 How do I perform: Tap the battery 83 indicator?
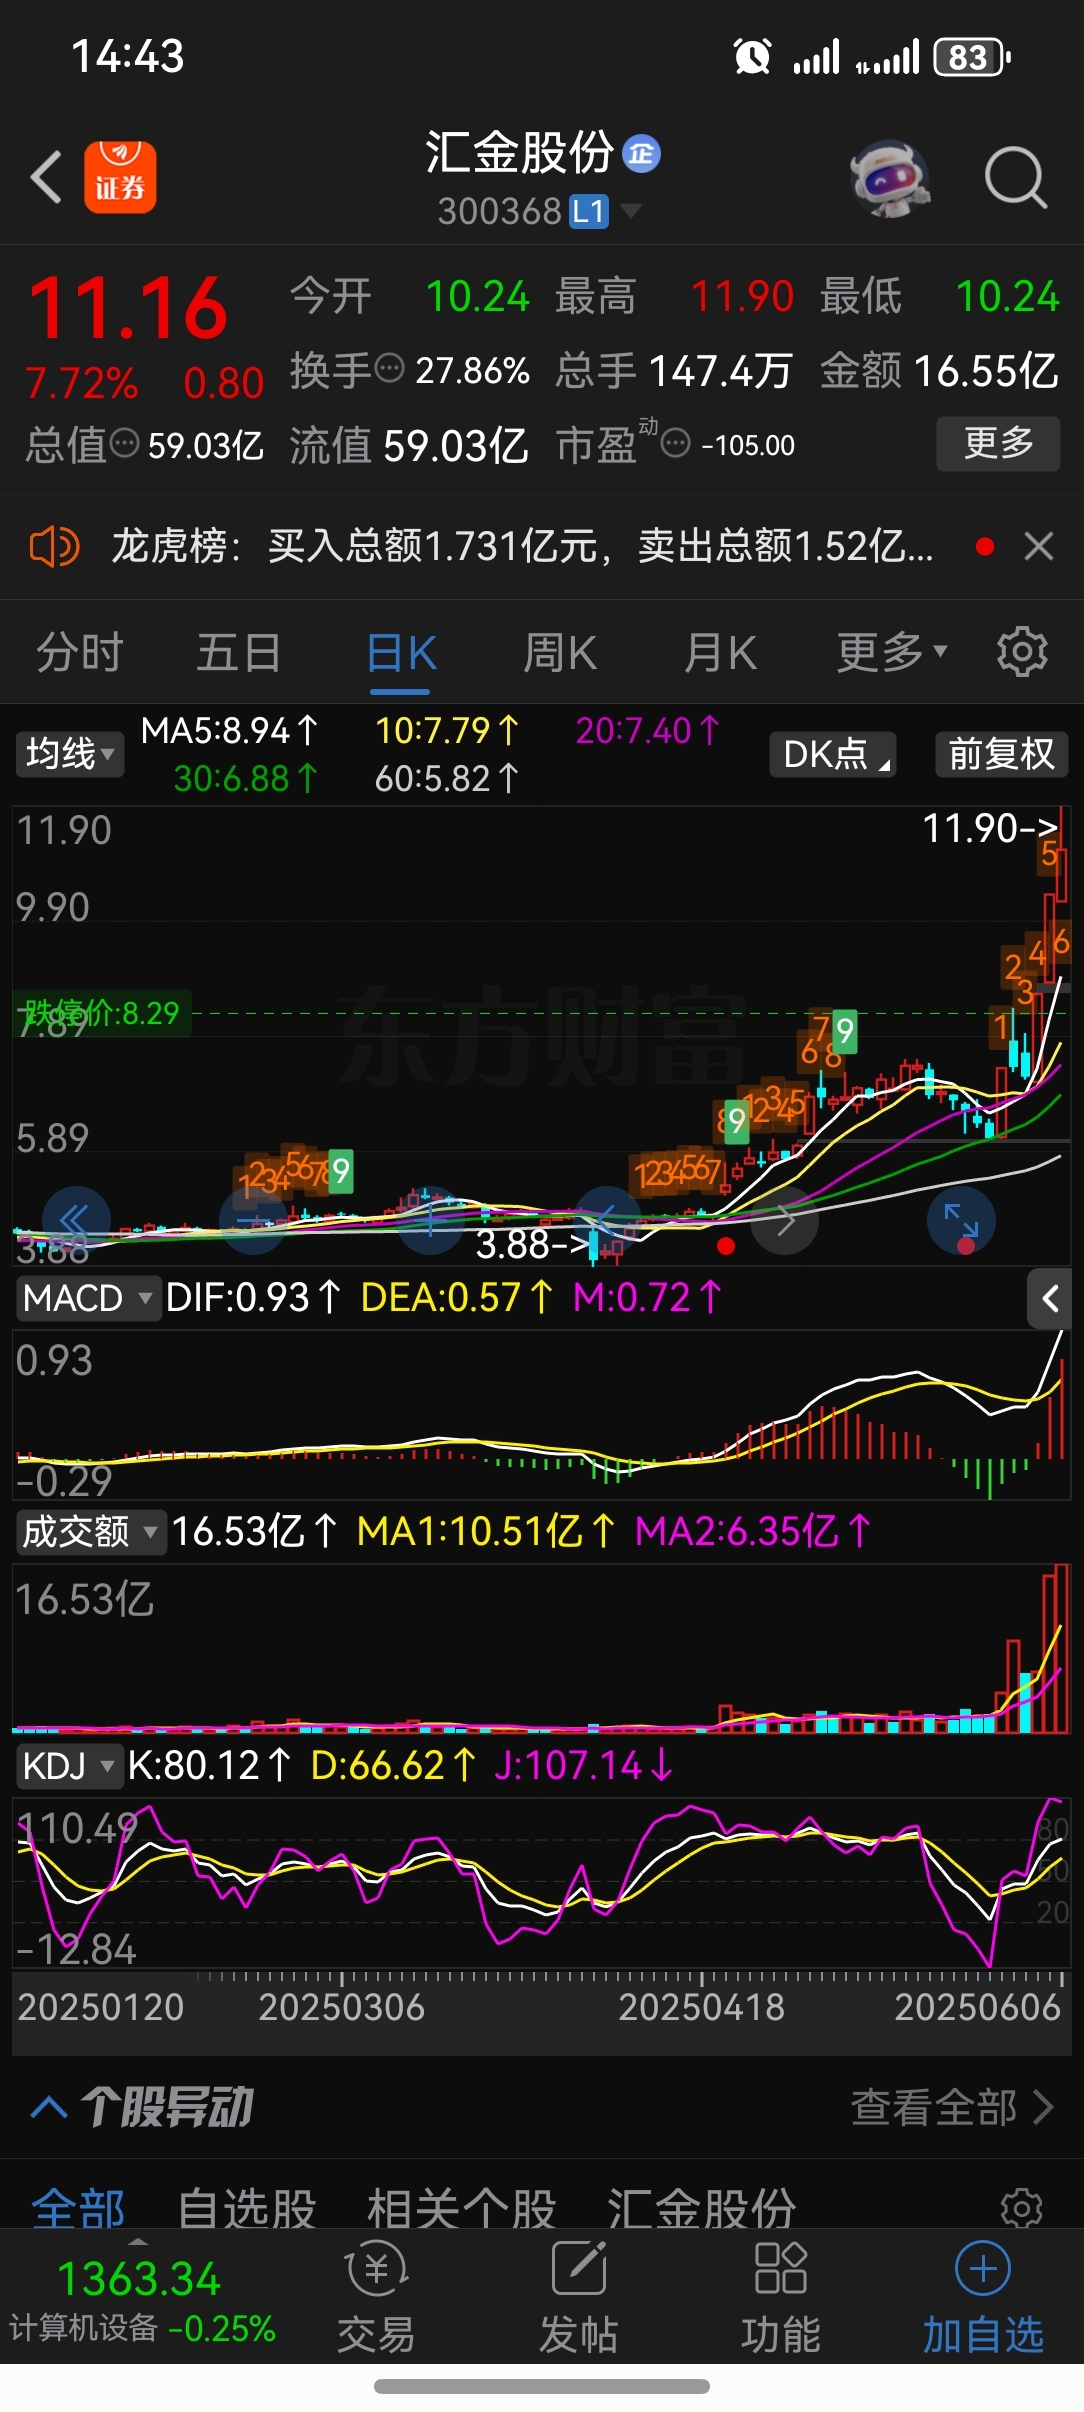tap(972, 57)
